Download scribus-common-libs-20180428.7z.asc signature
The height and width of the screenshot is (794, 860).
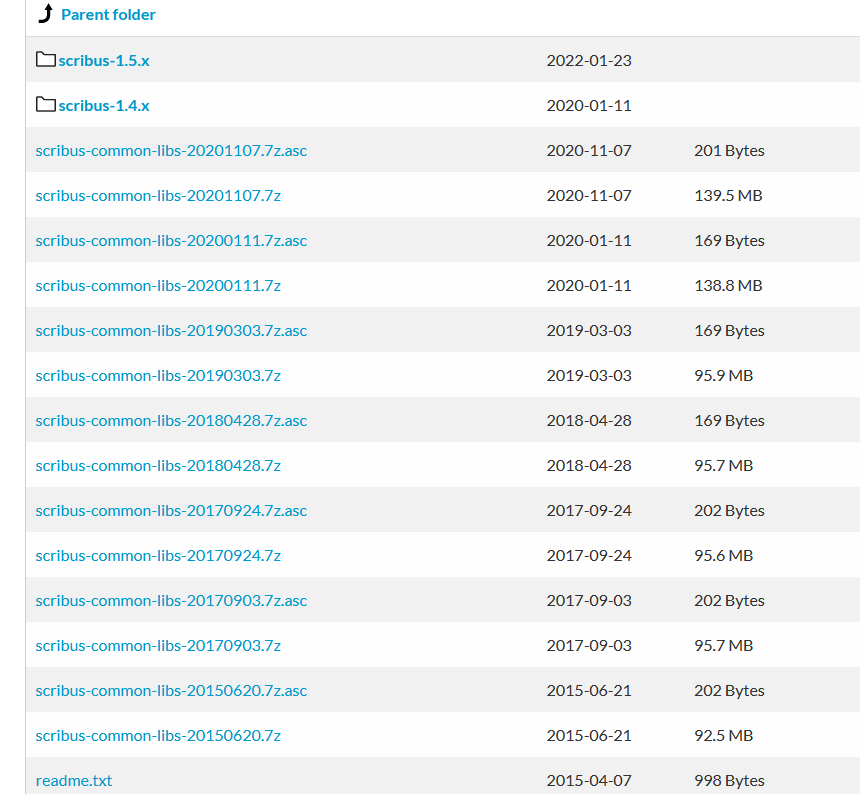pyautogui.click(x=171, y=421)
